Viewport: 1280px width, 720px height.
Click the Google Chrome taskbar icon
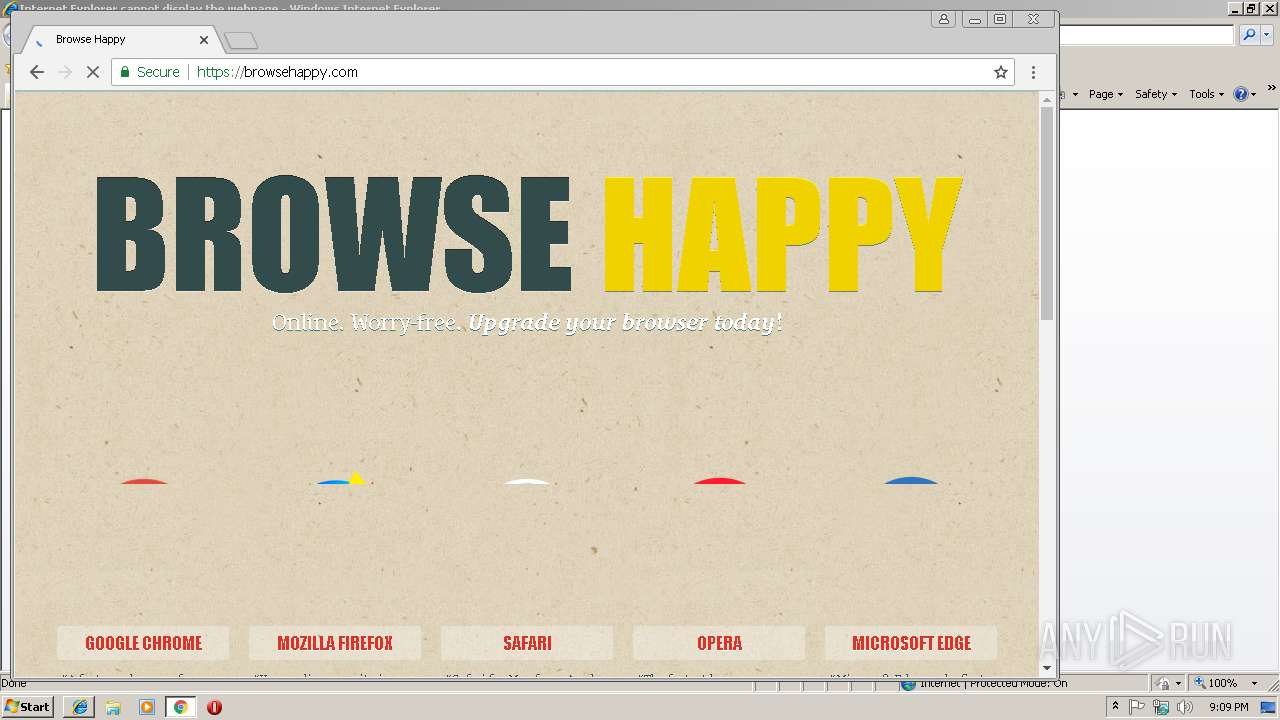(x=180, y=707)
